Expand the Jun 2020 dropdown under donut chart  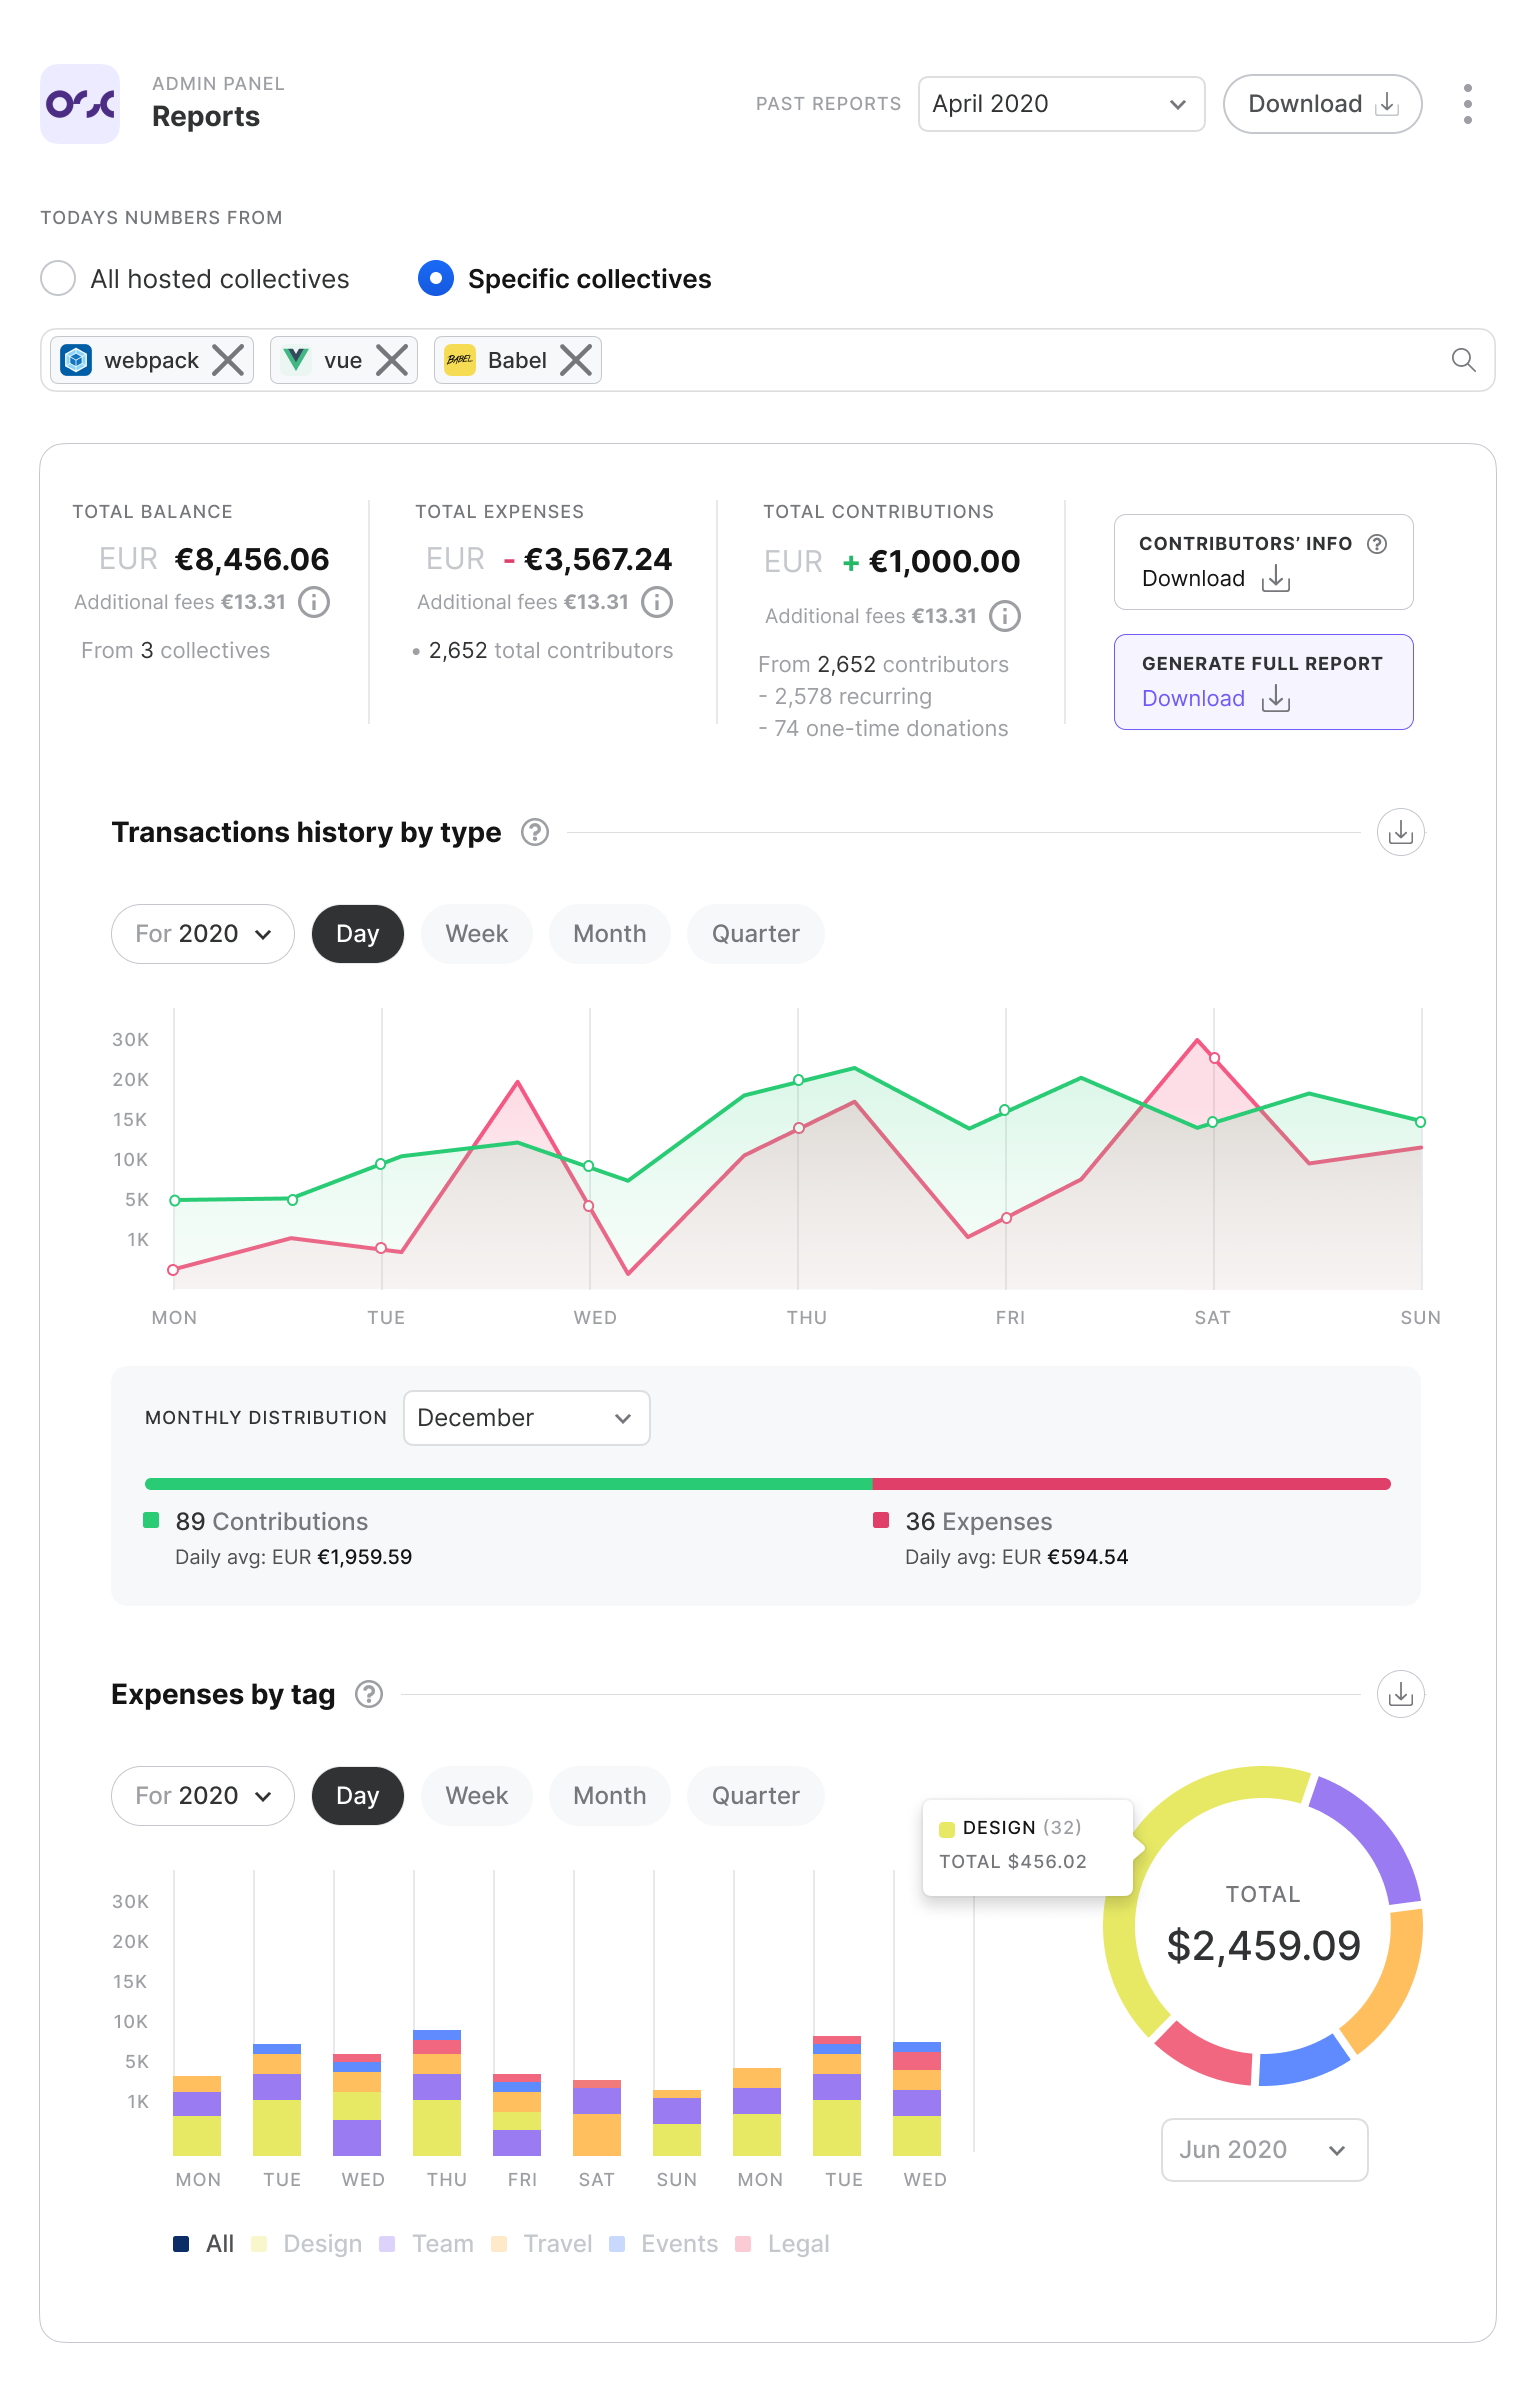(1263, 2149)
